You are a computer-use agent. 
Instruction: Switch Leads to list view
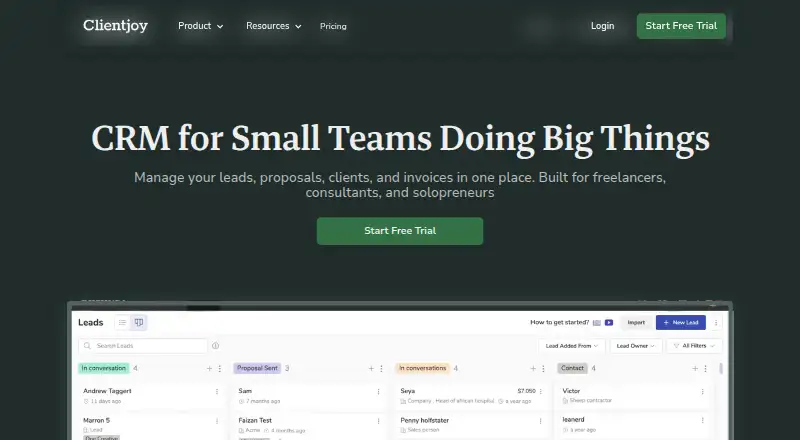pyautogui.click(x=122, y=323)
